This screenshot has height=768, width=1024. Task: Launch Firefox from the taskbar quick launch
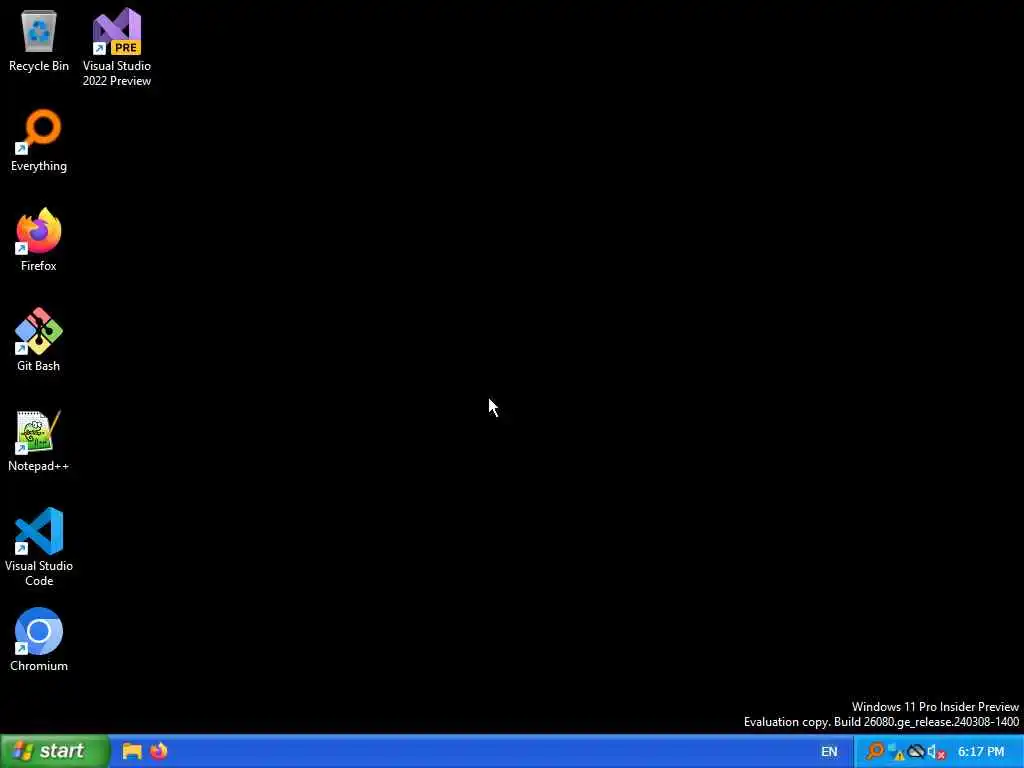point(159,751)
